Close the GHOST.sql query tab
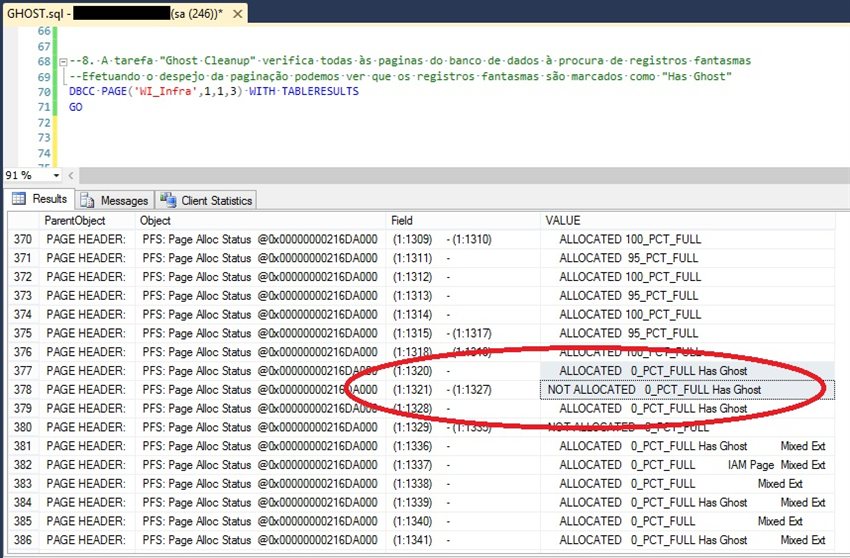 237,14
